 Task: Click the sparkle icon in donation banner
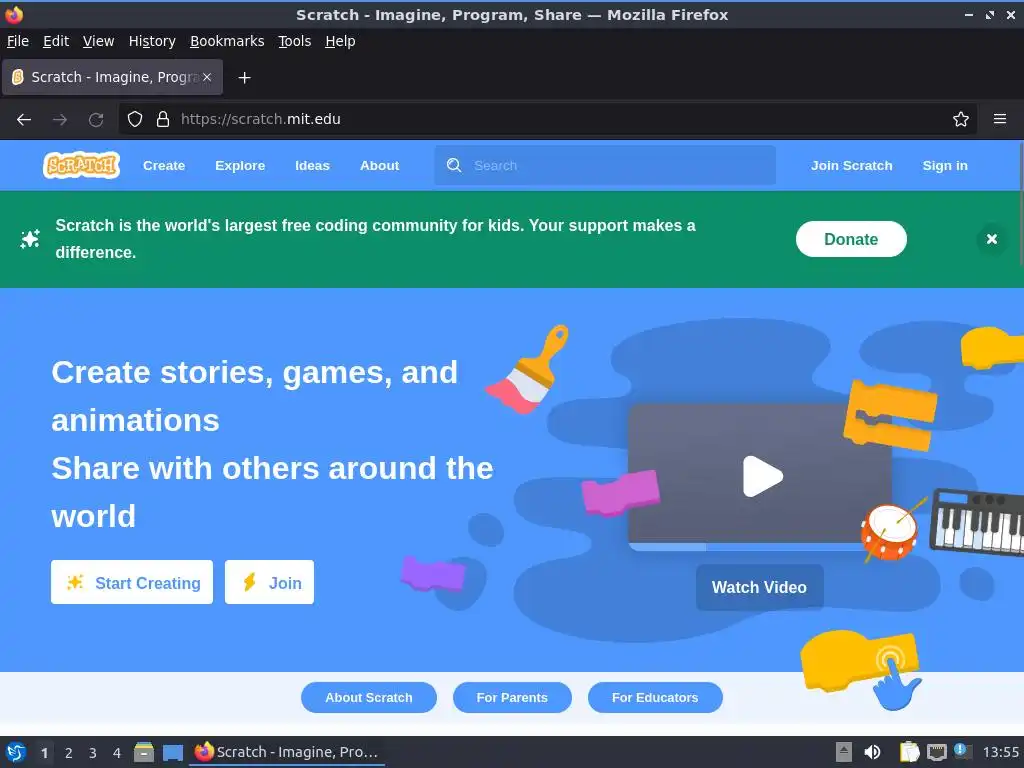(30, 239)
